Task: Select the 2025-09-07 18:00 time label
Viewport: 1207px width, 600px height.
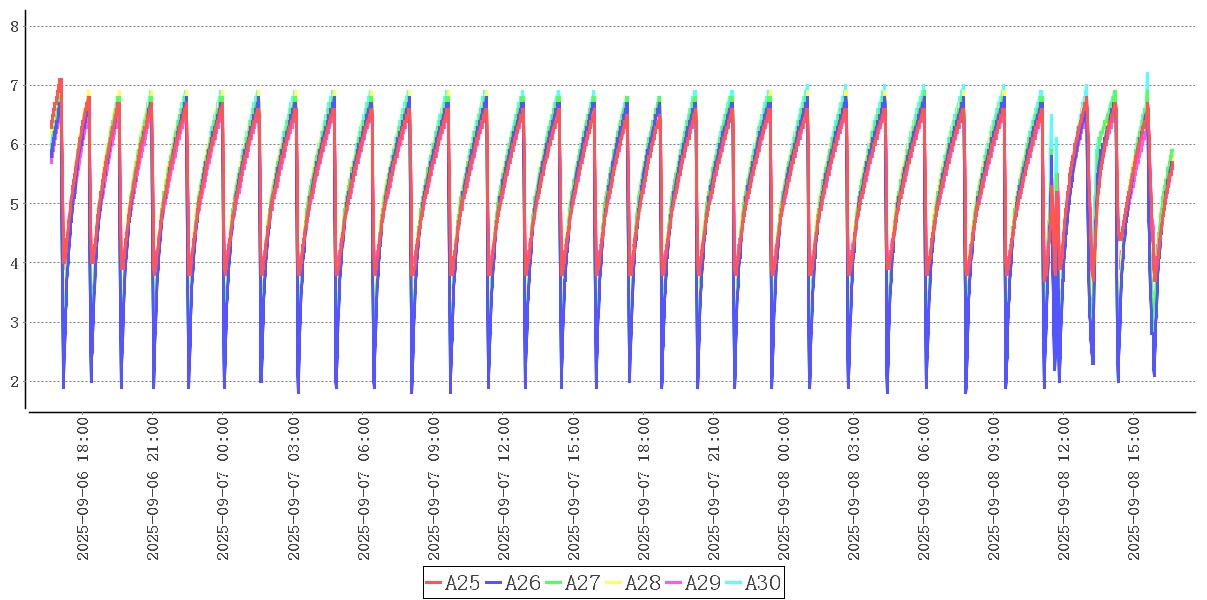Action: 644,489
